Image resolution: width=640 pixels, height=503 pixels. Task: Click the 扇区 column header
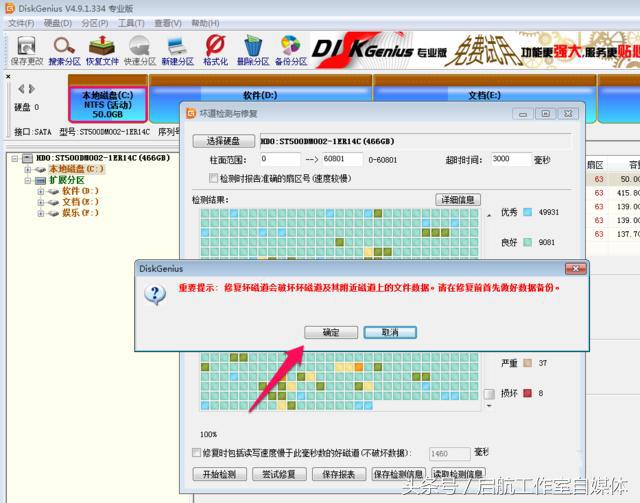coord(595,165)
